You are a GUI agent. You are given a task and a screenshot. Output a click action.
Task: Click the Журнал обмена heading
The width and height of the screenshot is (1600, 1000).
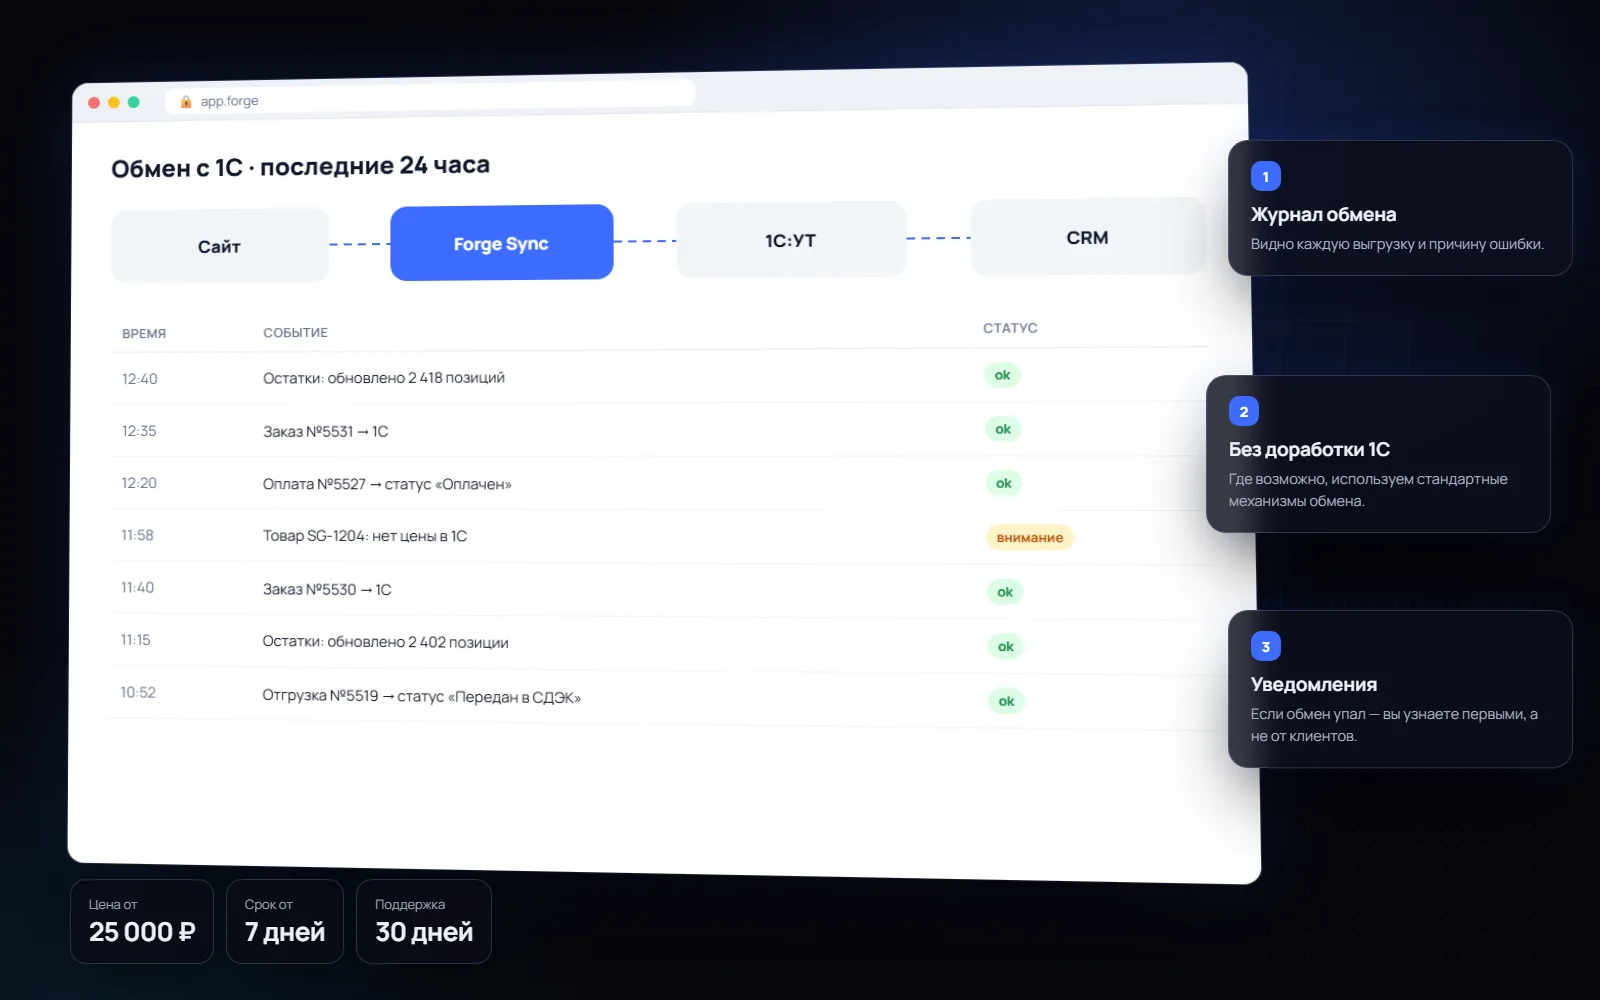click(x=1323, y=214)
